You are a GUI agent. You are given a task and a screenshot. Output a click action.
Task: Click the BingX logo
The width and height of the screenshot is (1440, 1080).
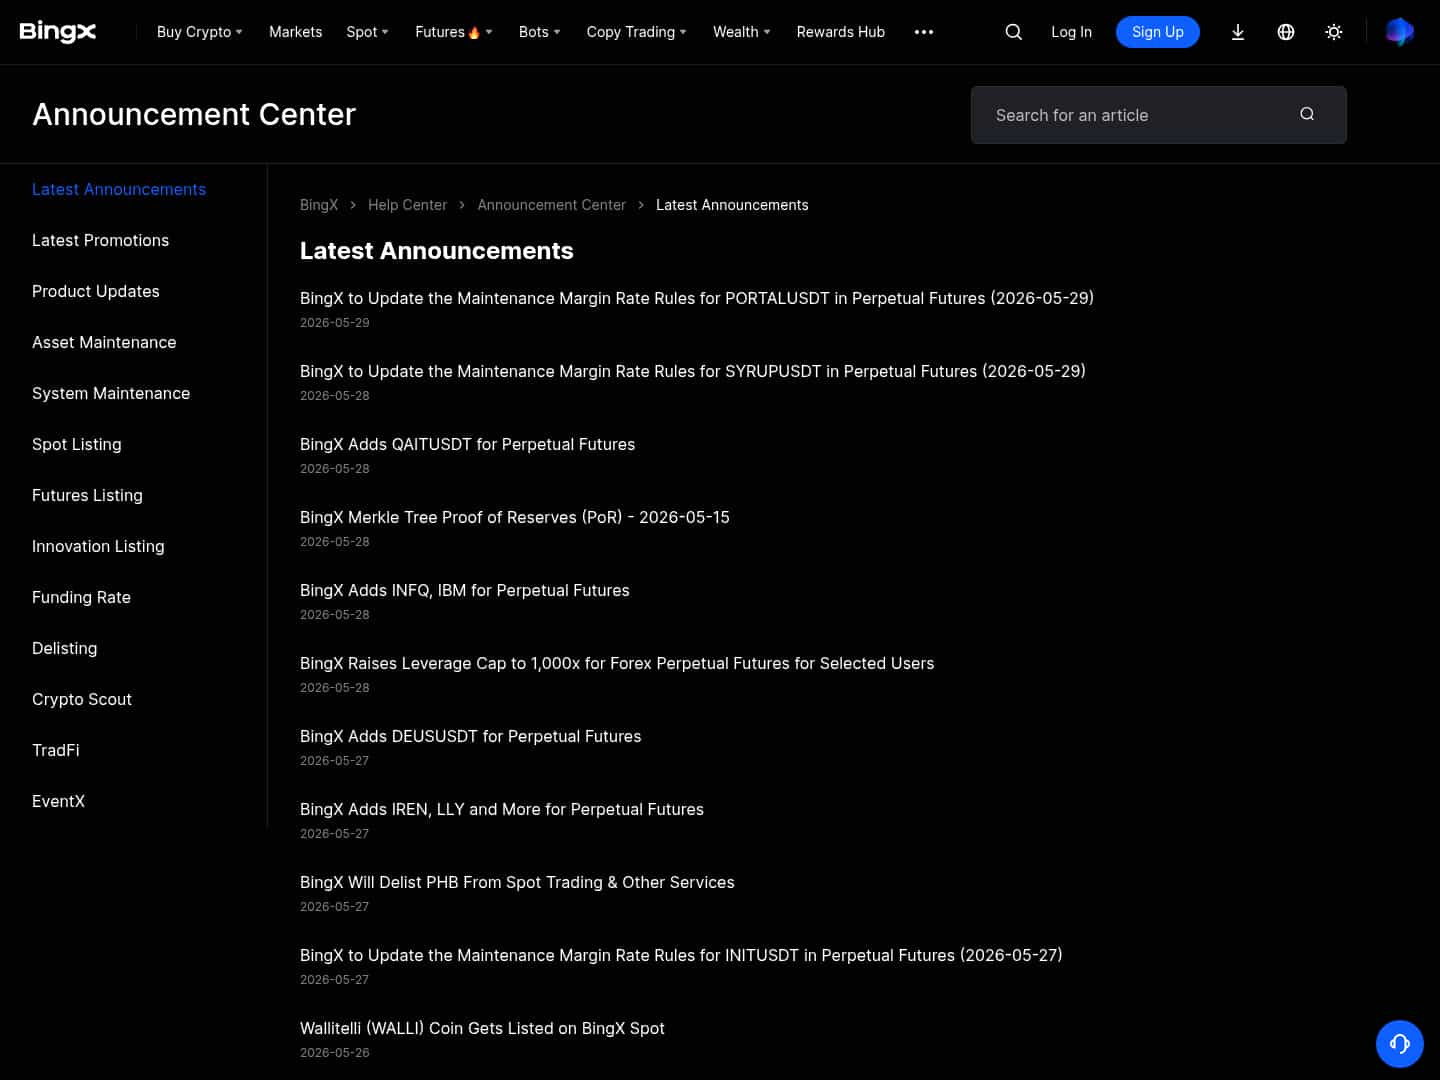[x=58, y=32]
